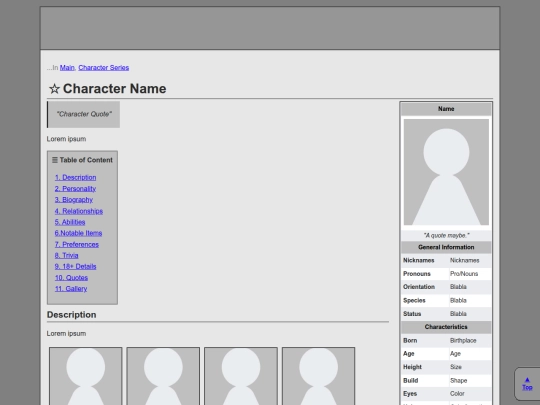The height and width of the screenshot is (405, 540).
Task: Click the up arrow above Top
Action: click(527, 380)
